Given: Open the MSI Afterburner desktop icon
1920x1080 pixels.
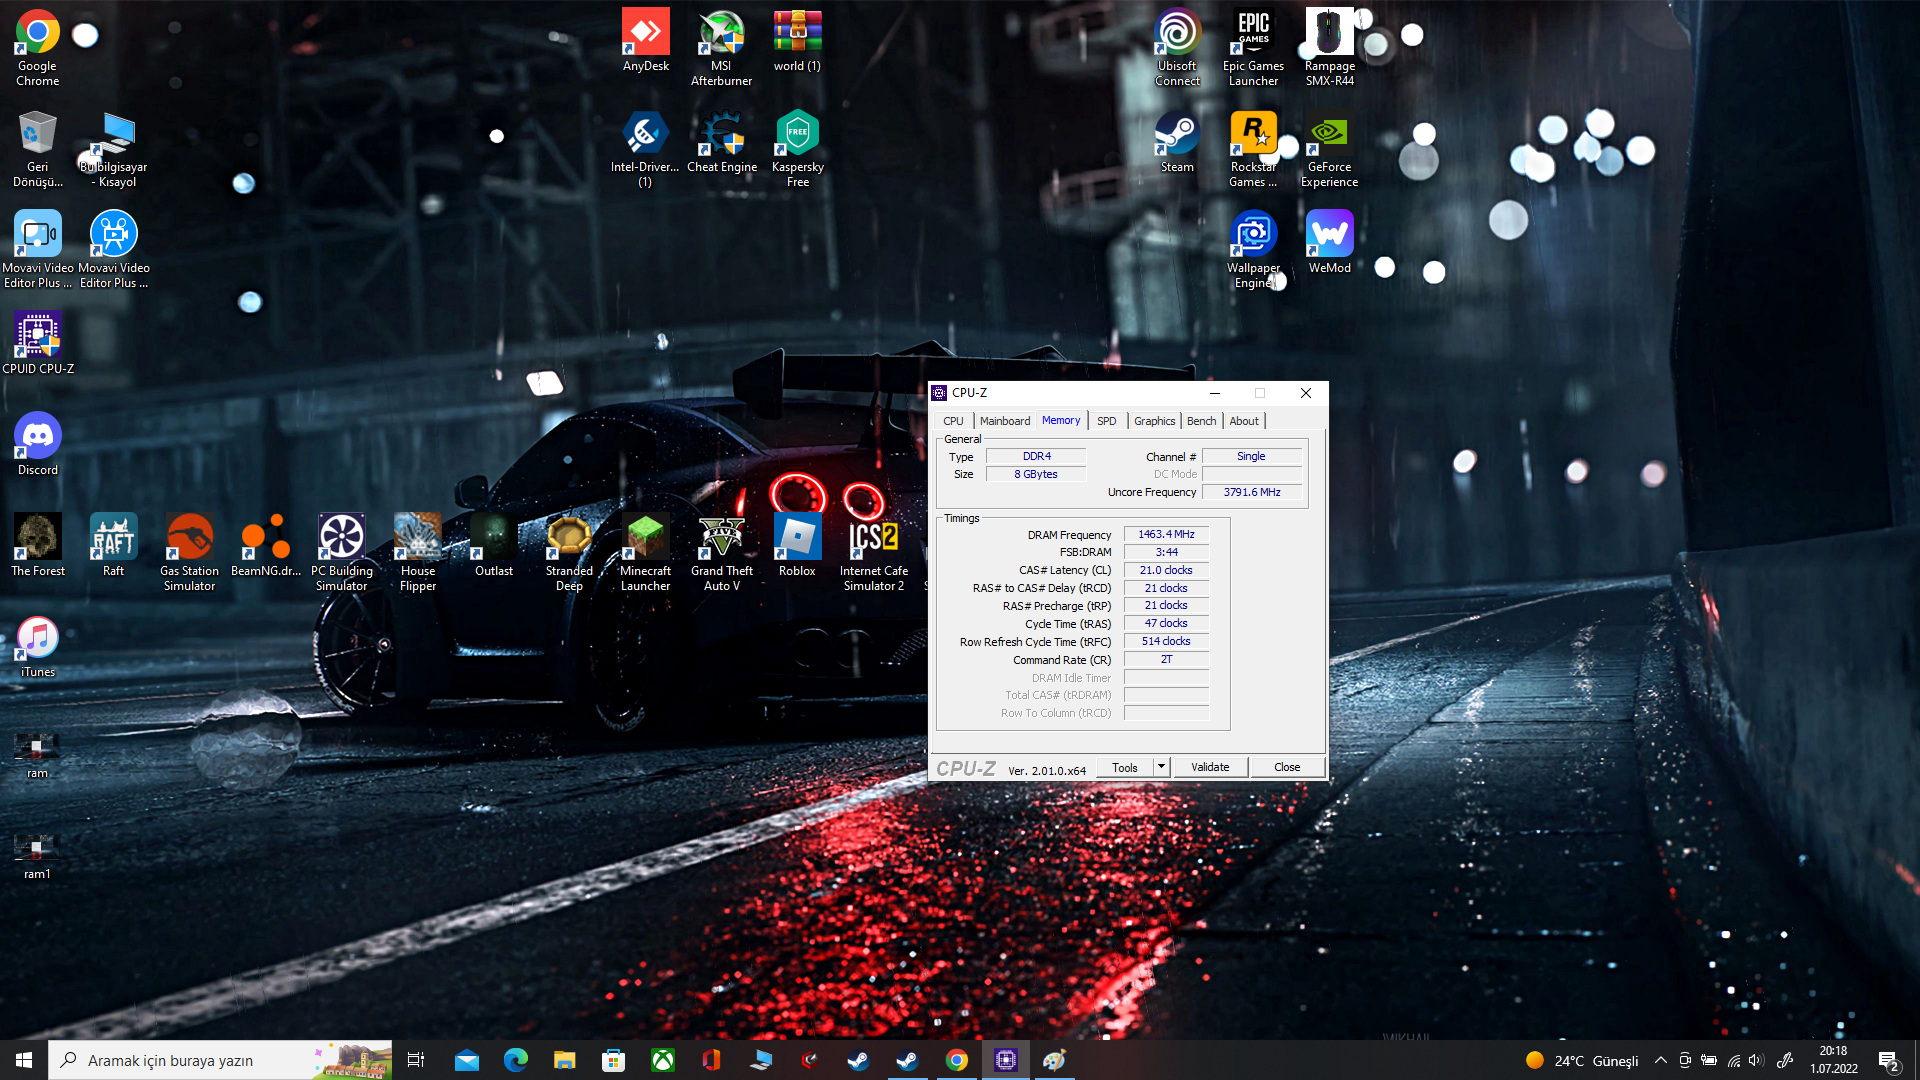Looking at the screenshot, I should pyautogui.click(x=721, y=35).
